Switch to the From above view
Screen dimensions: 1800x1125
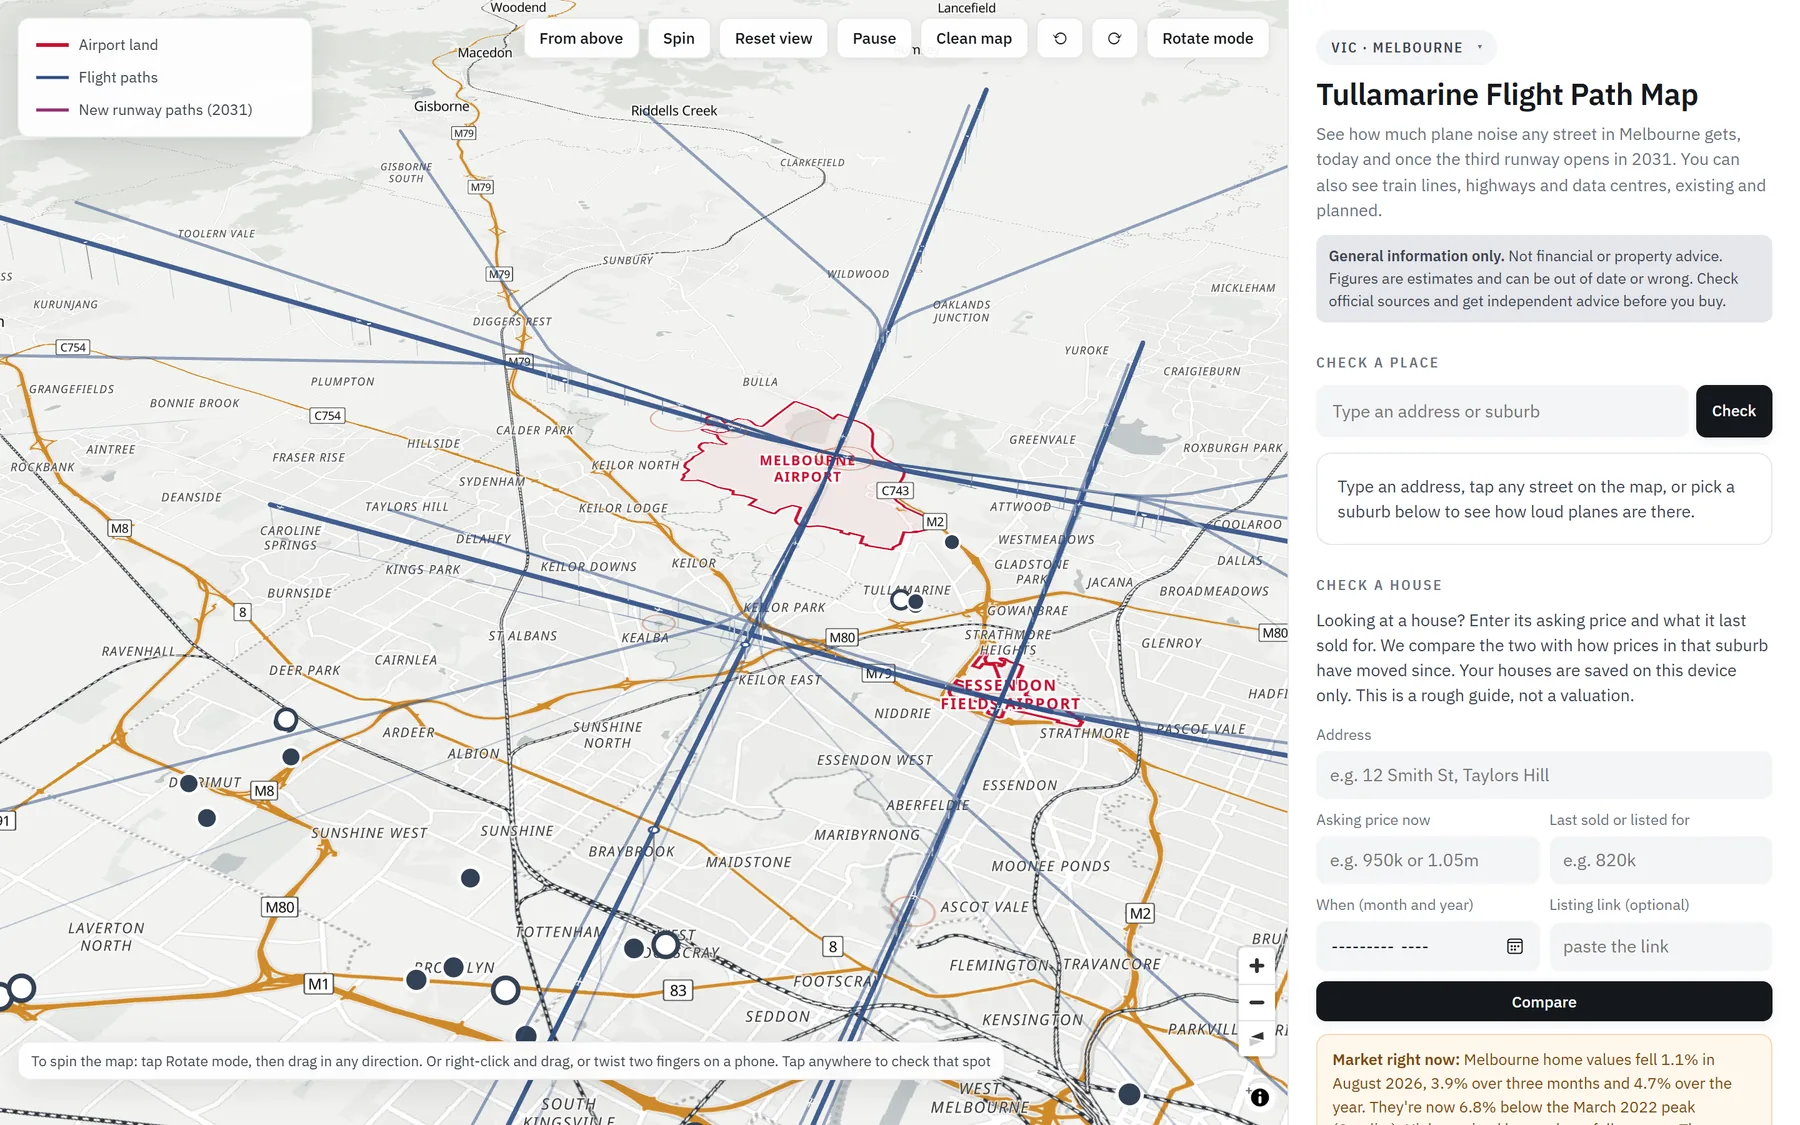(581, 38)
